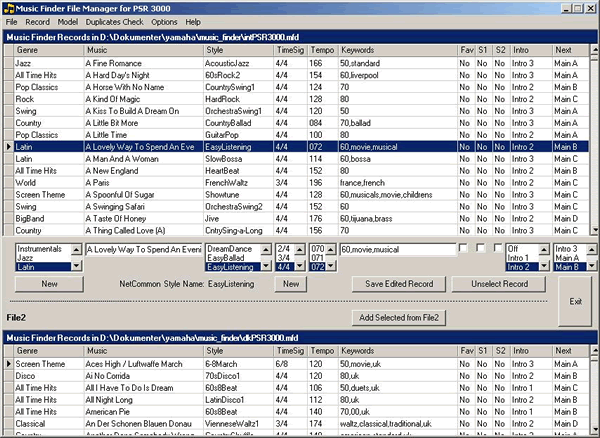
Task: Click tempo list up arrow
Action: pyautogui.click(x=331, y=250)
